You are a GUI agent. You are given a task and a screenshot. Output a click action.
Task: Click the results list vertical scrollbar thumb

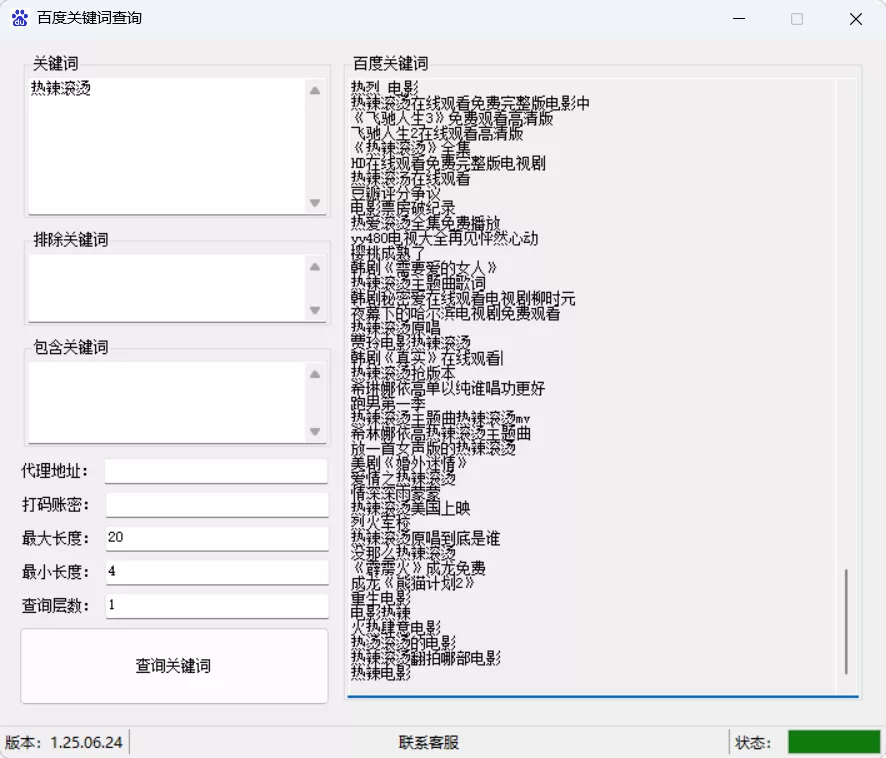(x=846, y=621)
